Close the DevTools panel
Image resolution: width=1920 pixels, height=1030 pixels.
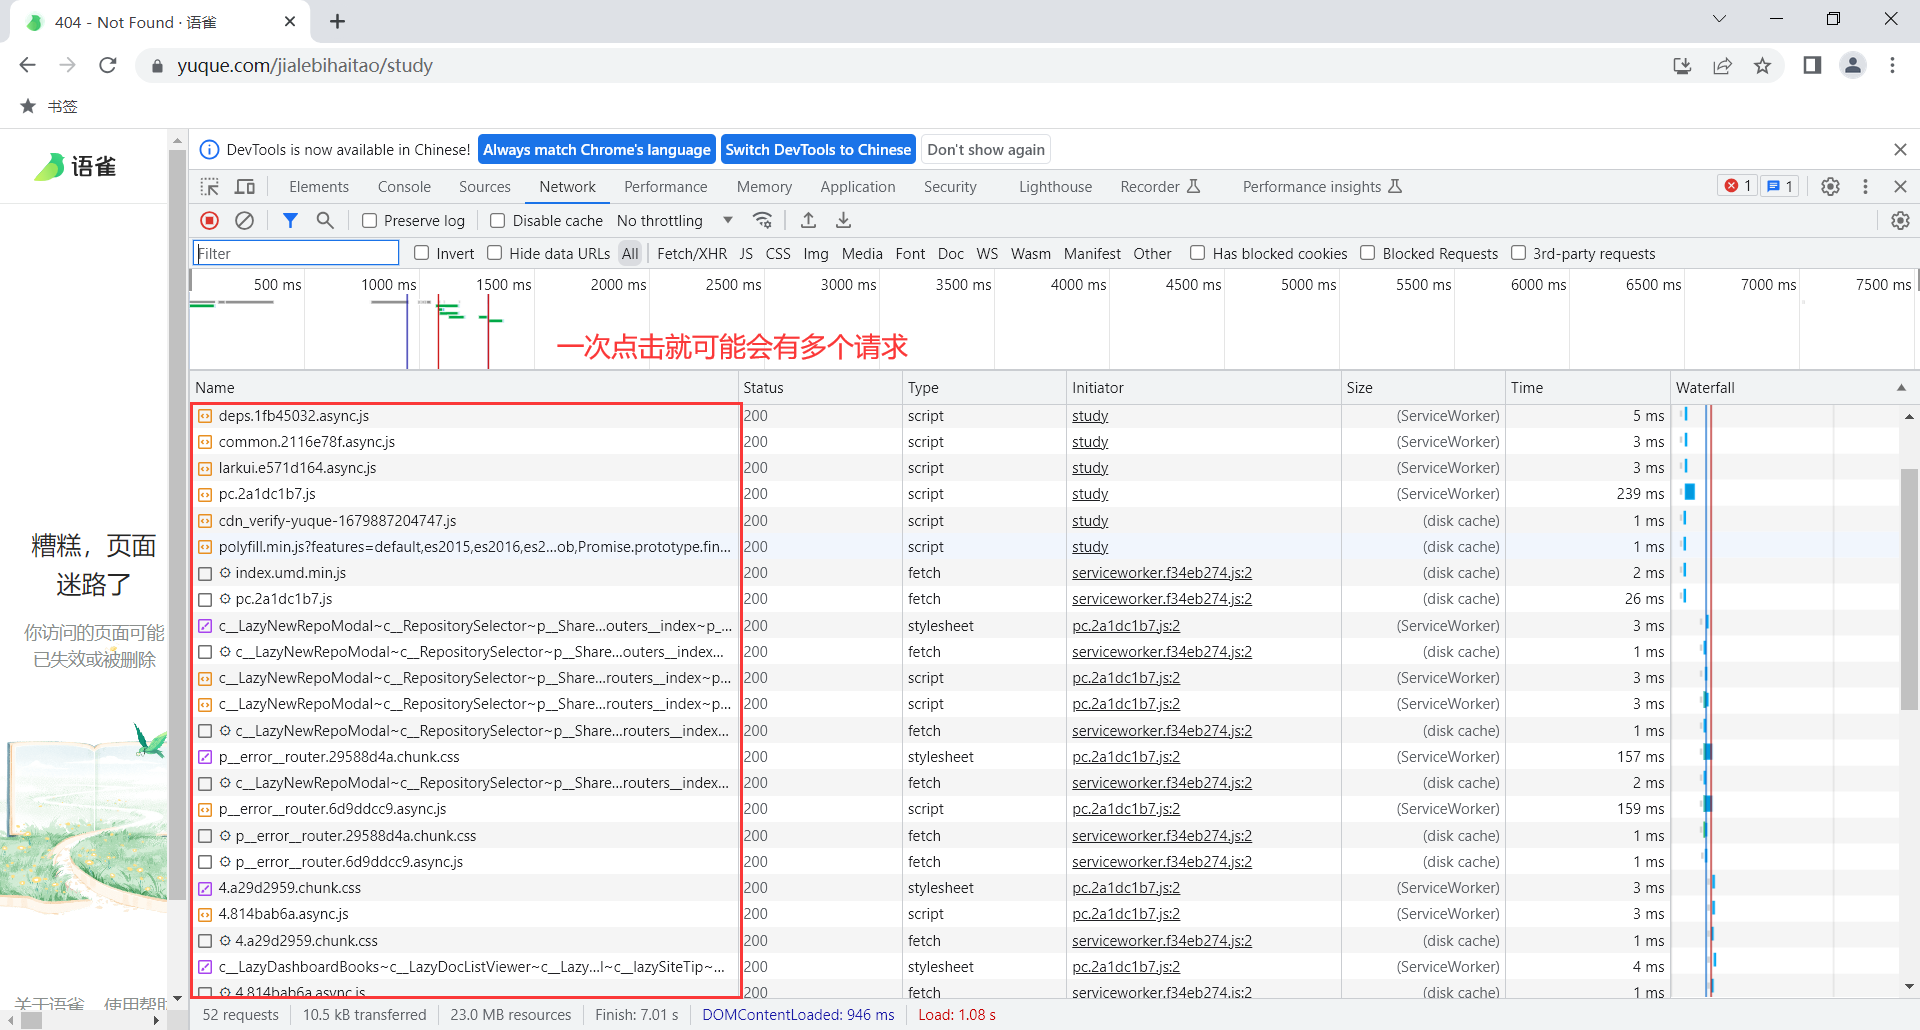tap(1900, 186)
